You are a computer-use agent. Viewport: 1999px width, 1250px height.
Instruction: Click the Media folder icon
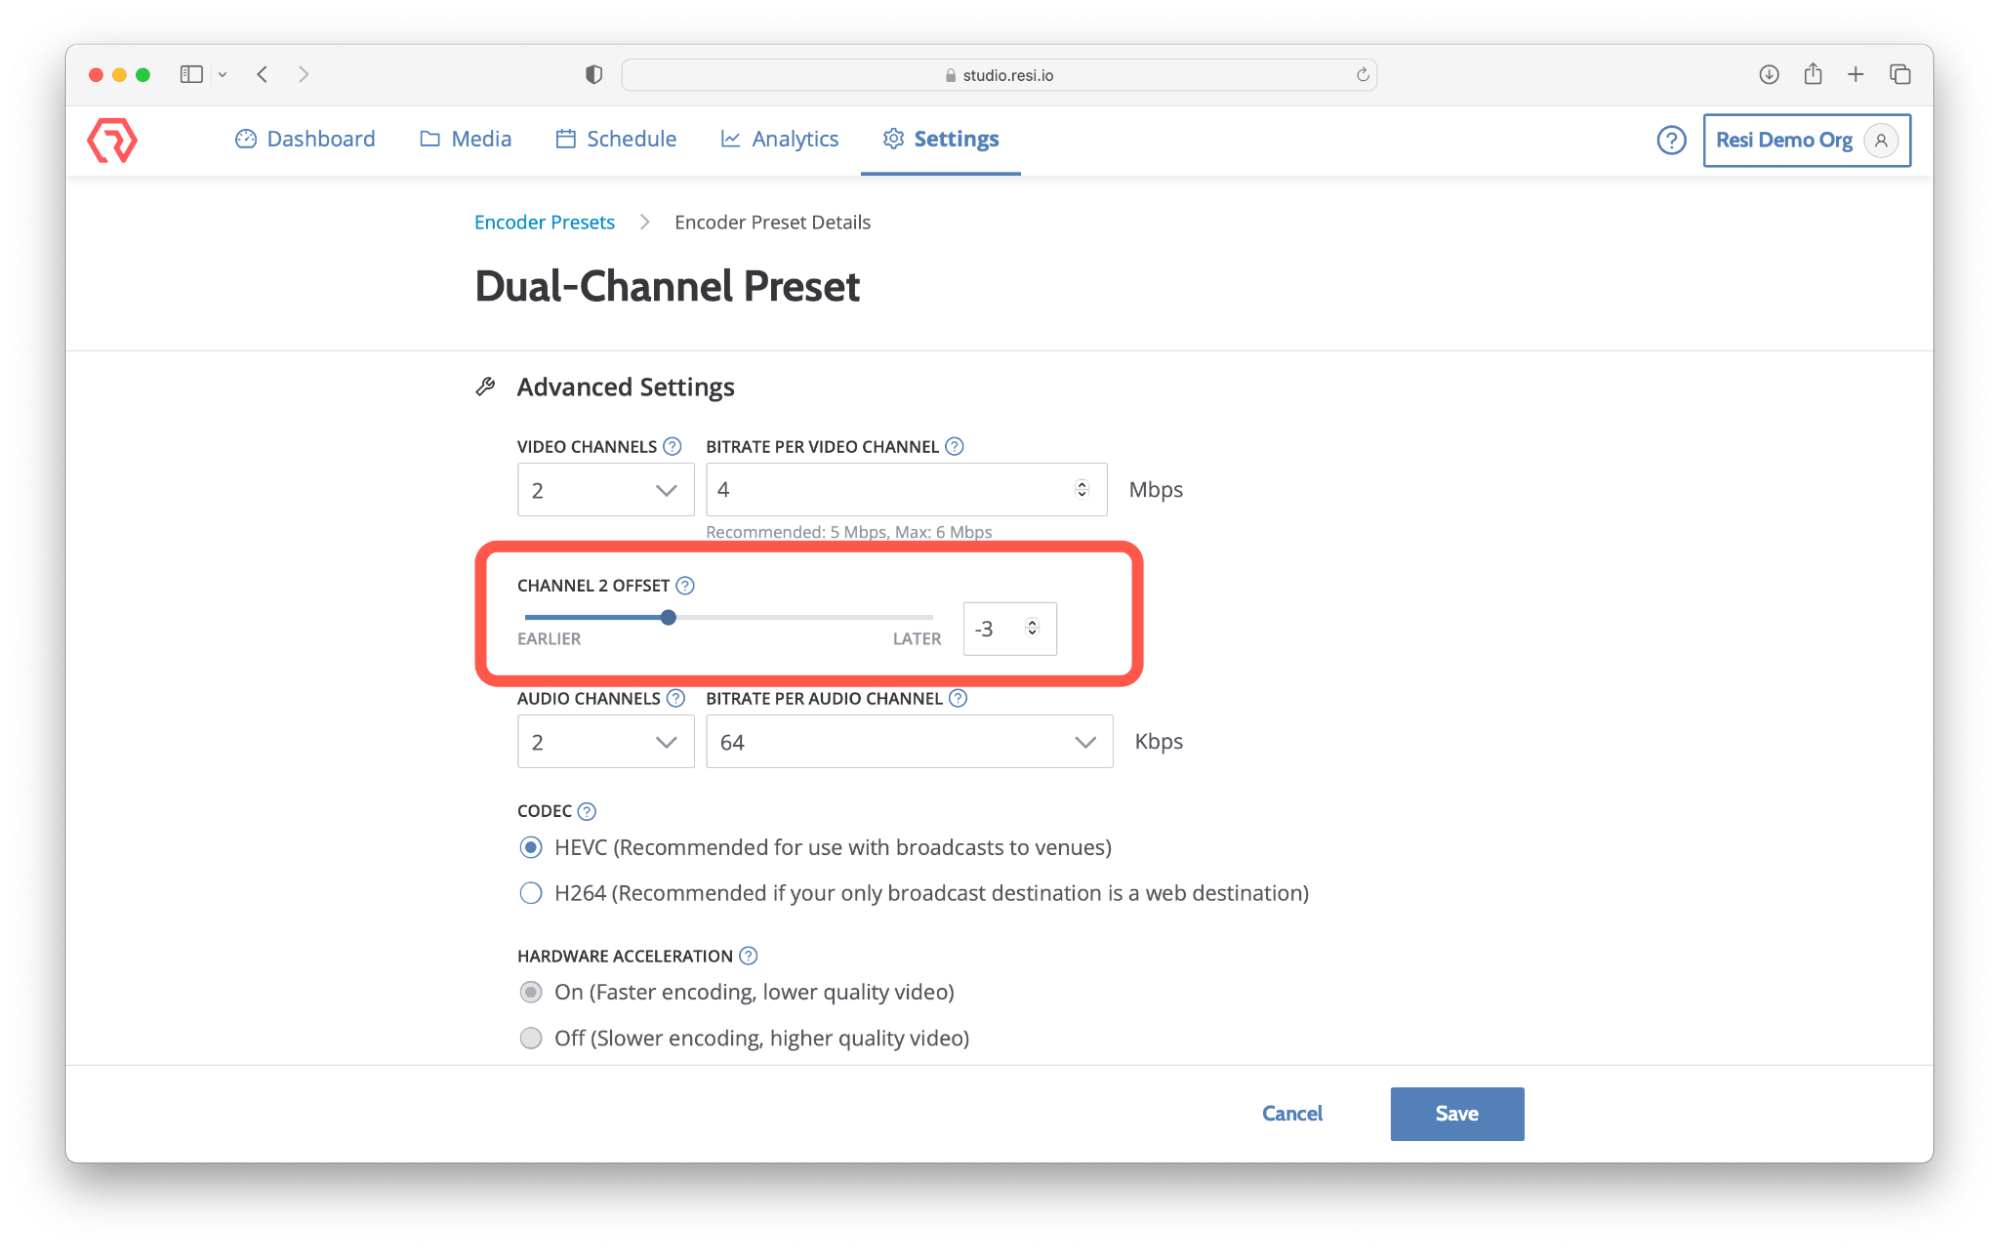coord(429,139)
